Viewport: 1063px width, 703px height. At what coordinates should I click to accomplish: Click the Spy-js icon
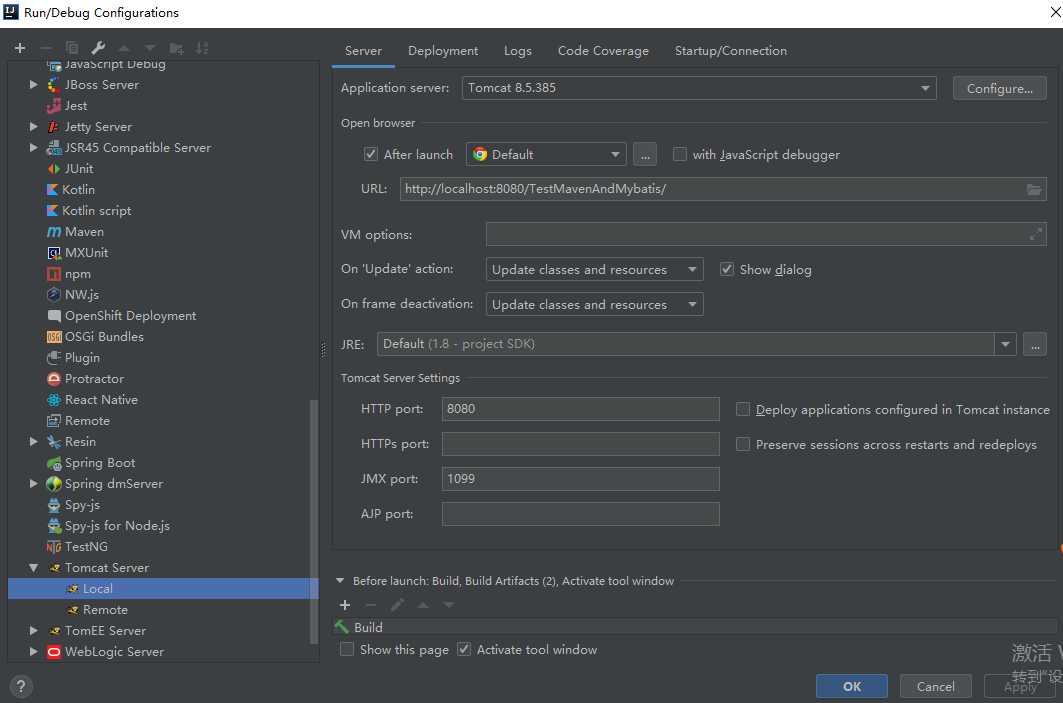[x=54, y=505]
